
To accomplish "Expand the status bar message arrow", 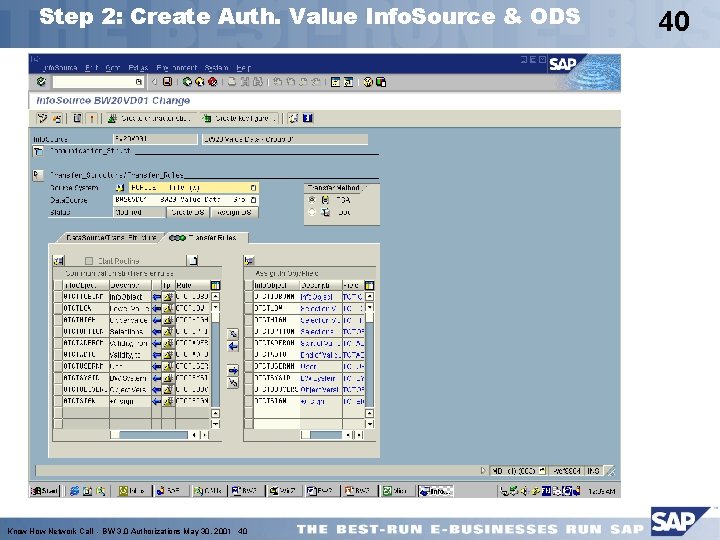I will tap(483, 471).
